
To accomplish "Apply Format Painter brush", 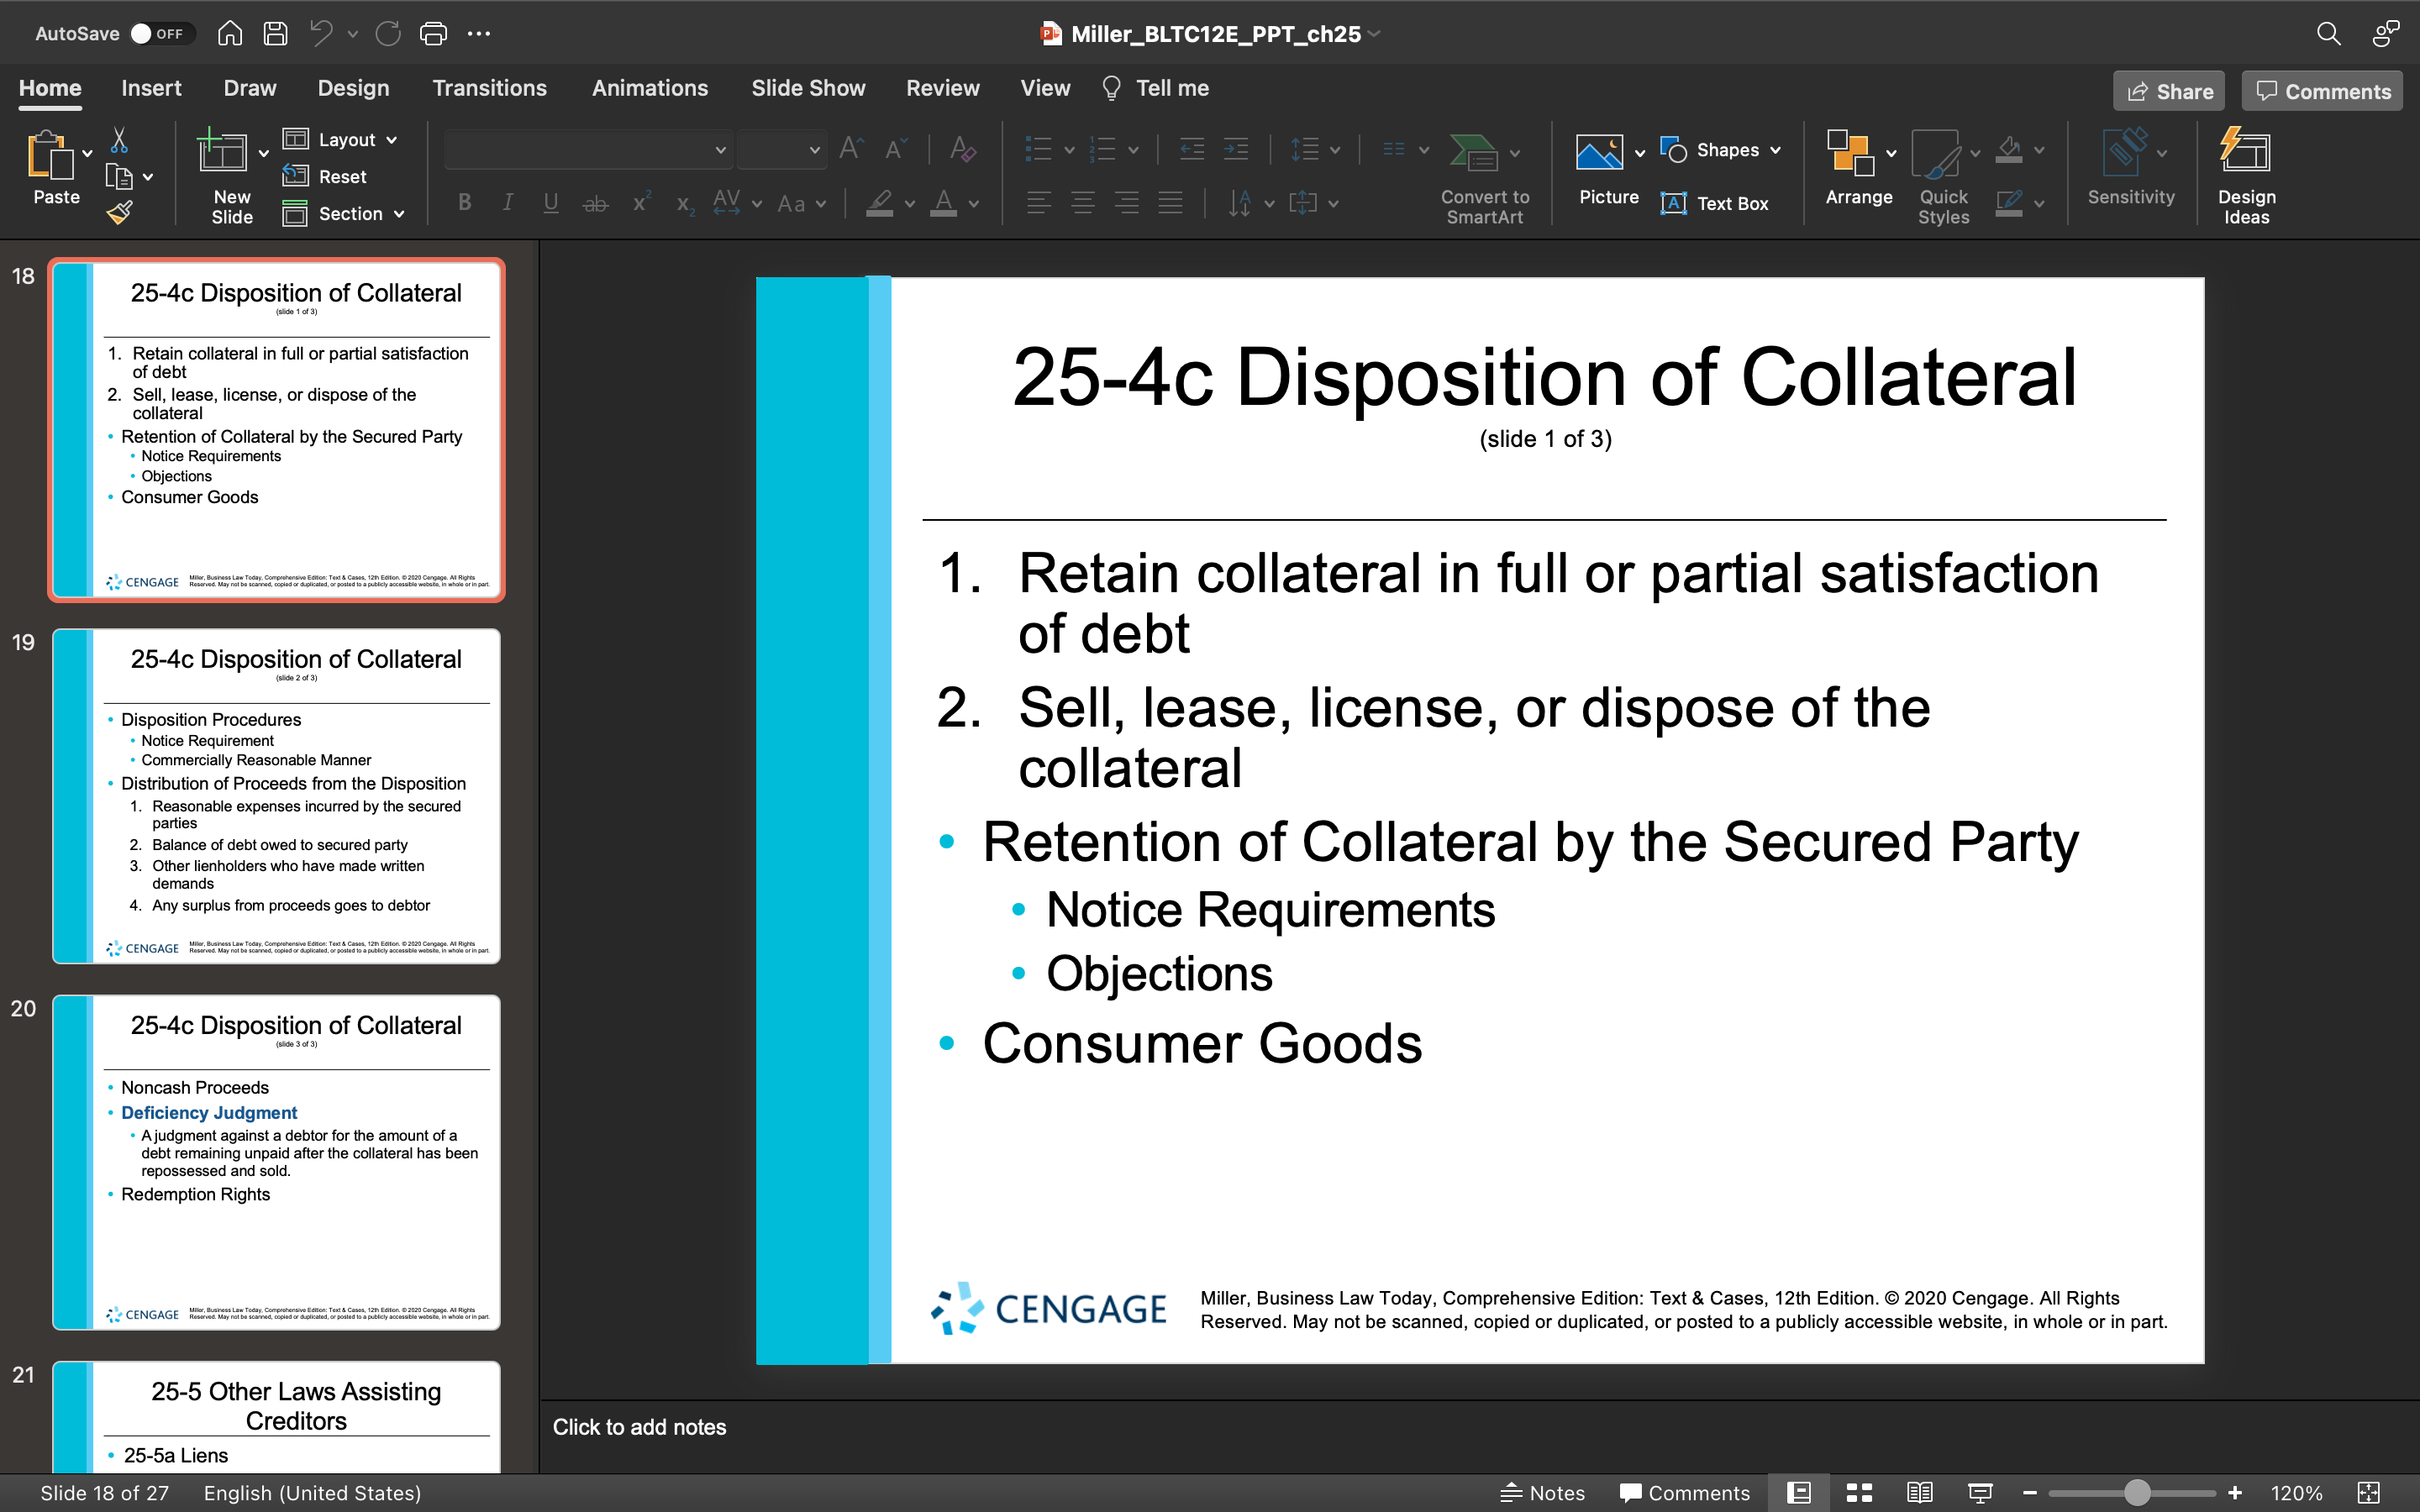I will tap(120, 212).
